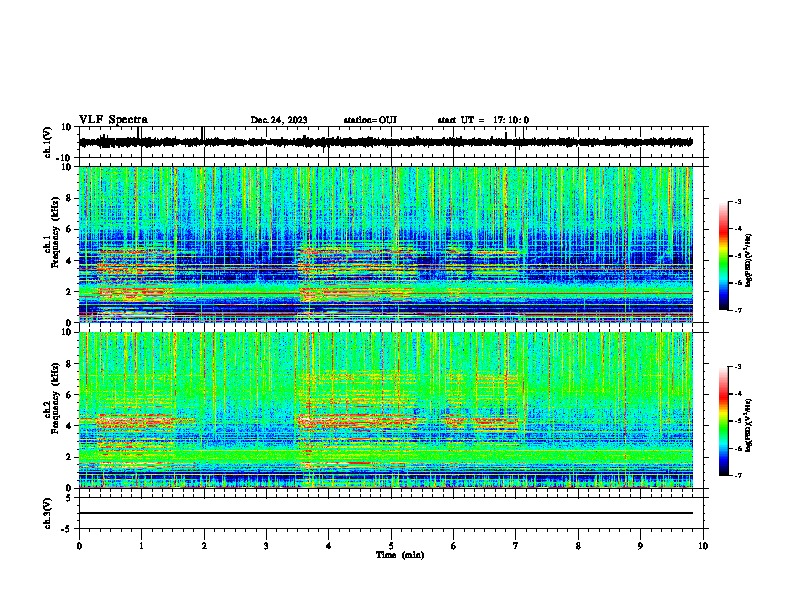This screenshot has width=792, height=612.
Task: Click the ch.1 spectrogram colorbar
Action: tap(724, 256)
